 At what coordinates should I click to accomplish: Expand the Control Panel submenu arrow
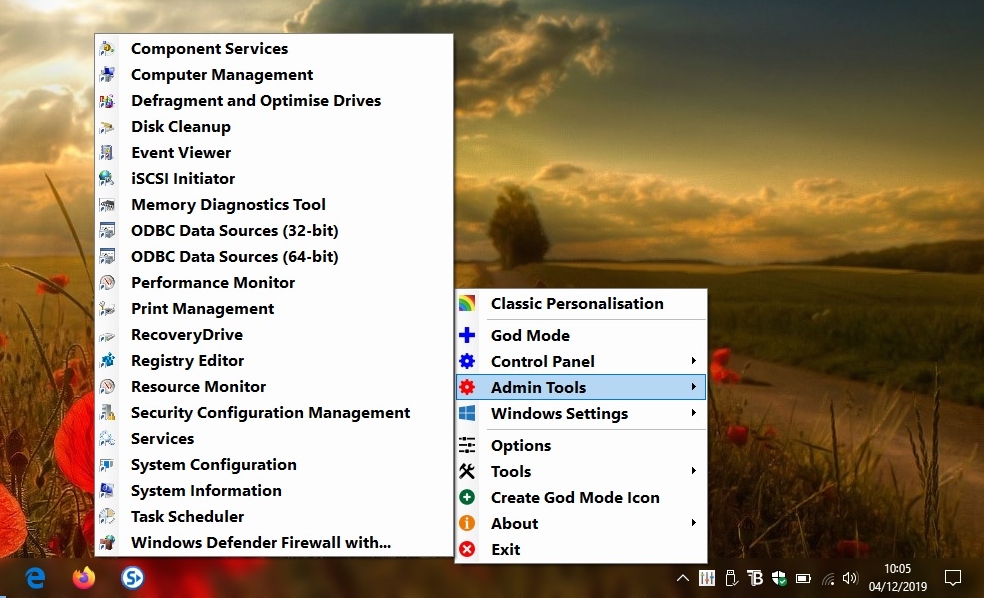pos(693,361)
